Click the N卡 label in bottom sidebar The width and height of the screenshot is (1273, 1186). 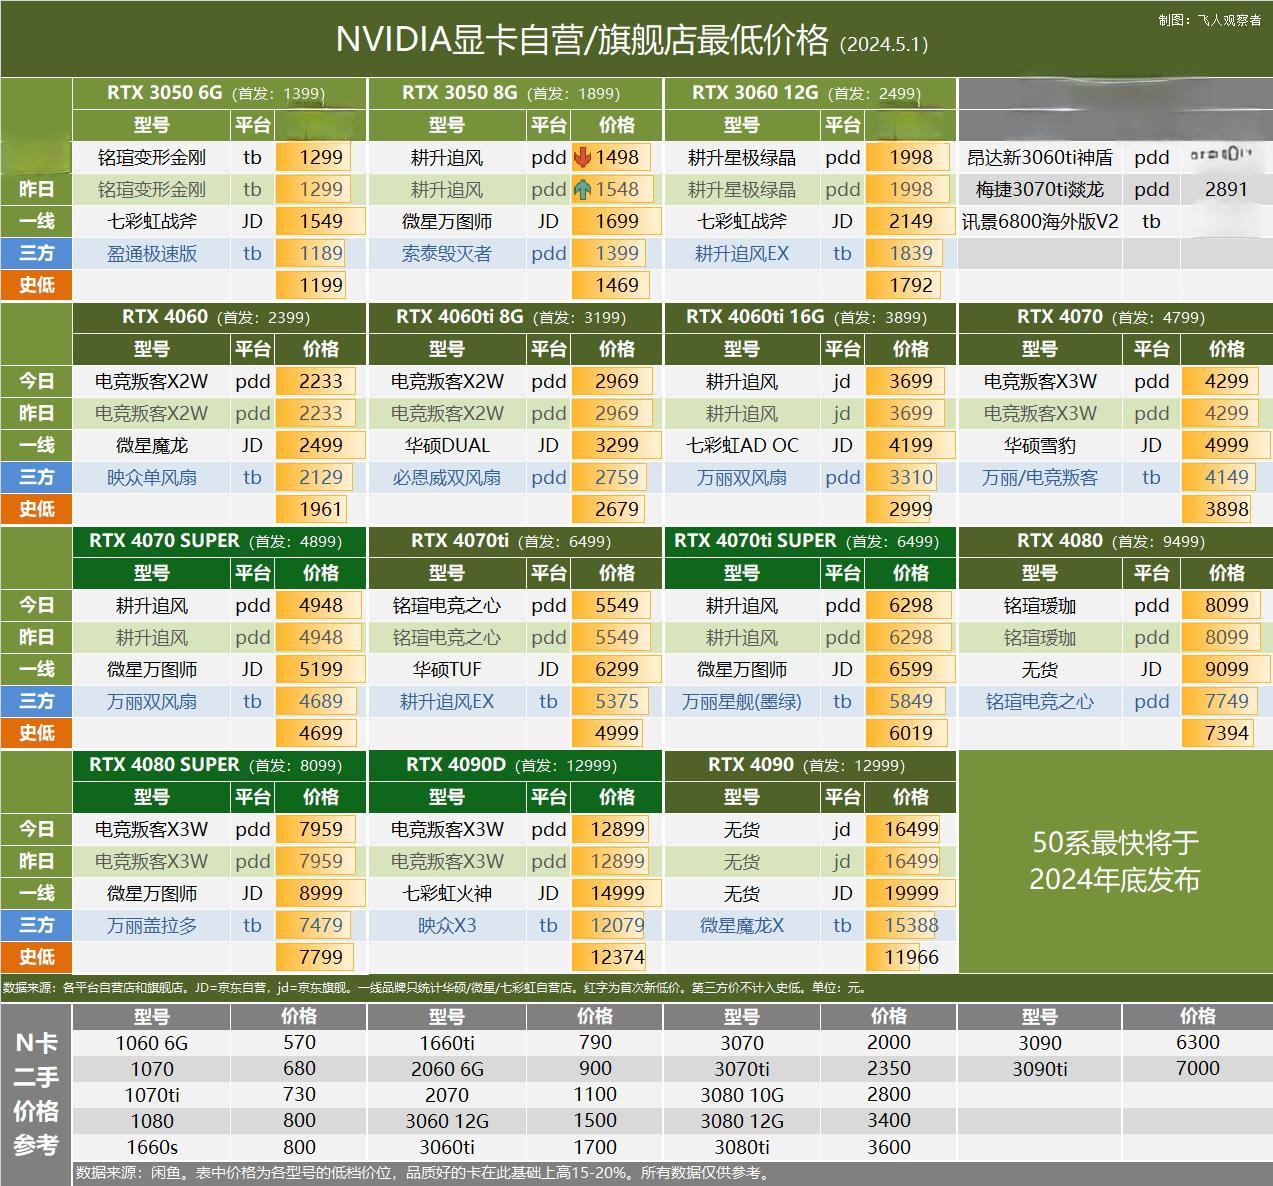(x=37, y=1042)
